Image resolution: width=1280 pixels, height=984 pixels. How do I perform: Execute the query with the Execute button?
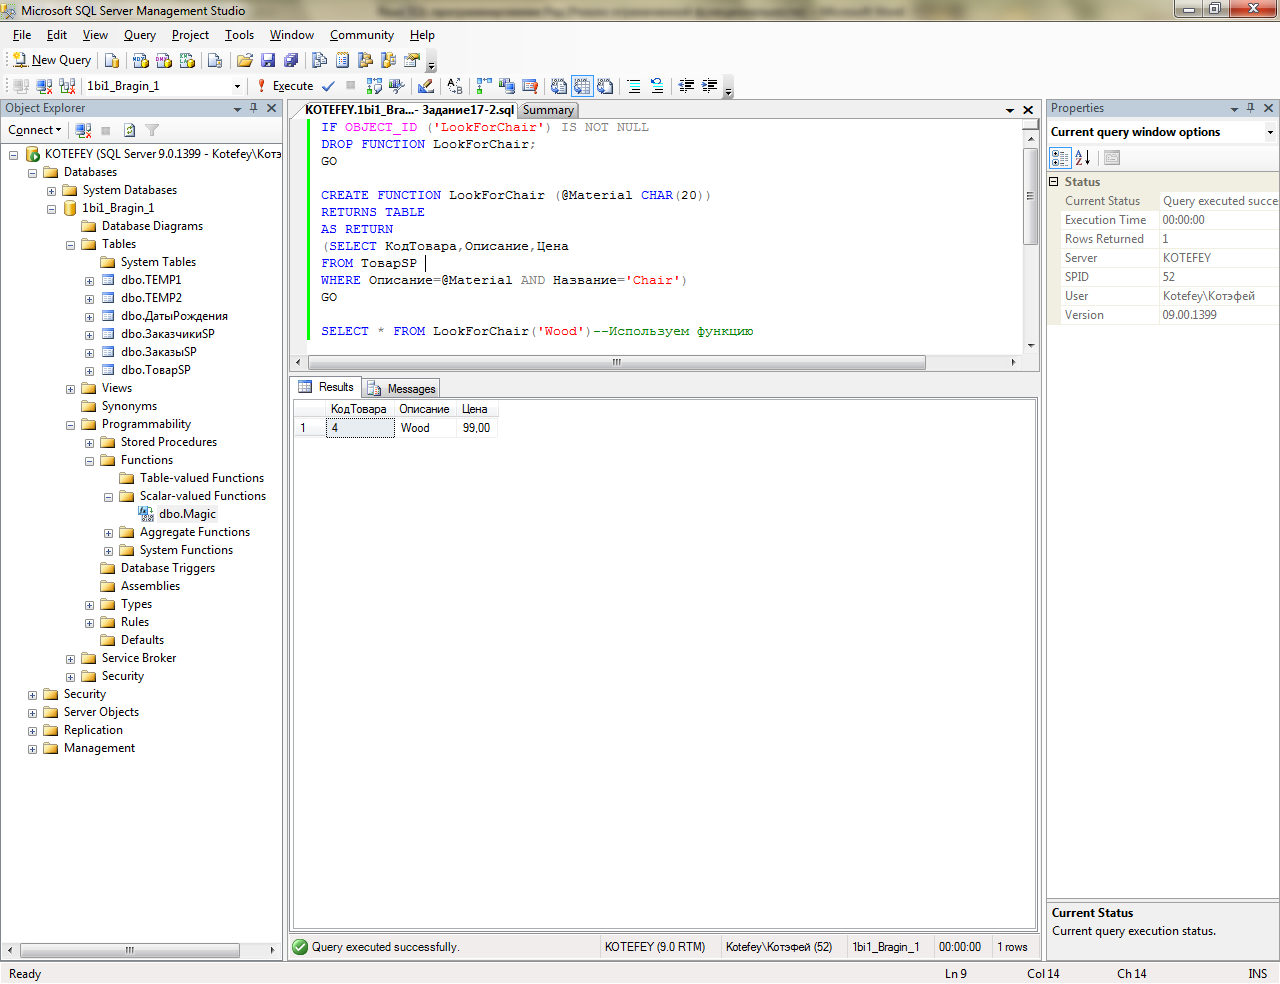click(x=286, y=86)
